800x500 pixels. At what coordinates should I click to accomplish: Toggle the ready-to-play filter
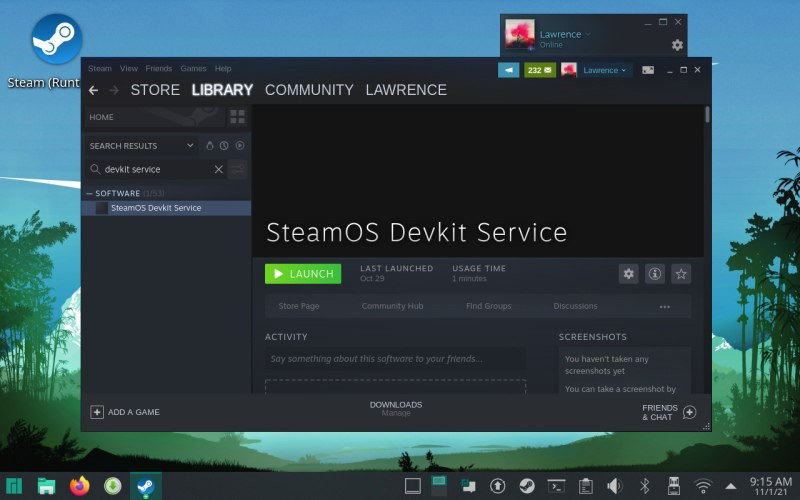[x=240, y=146]
